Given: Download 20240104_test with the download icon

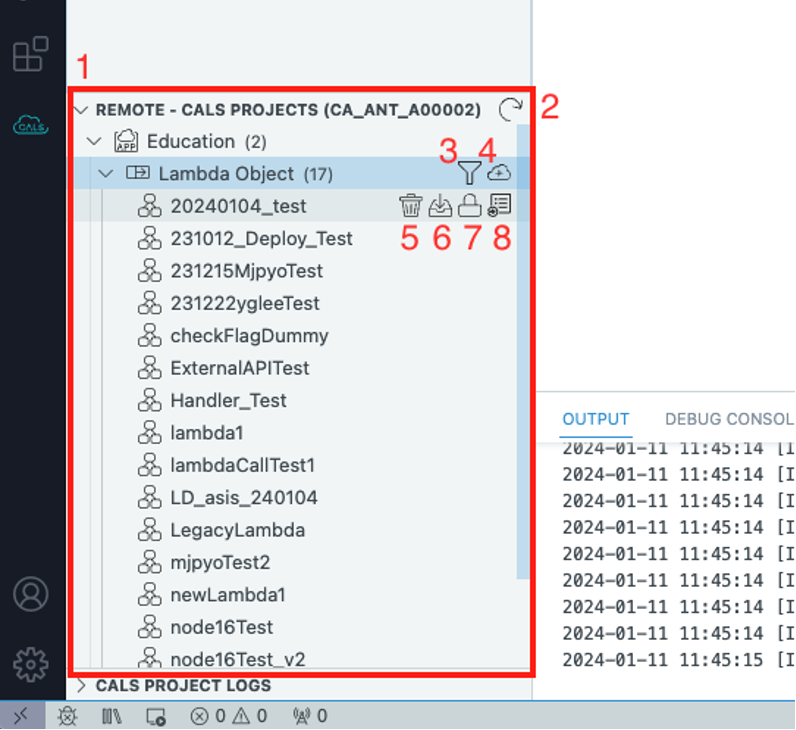Looking at the screenshot, I should pos(440,206).
